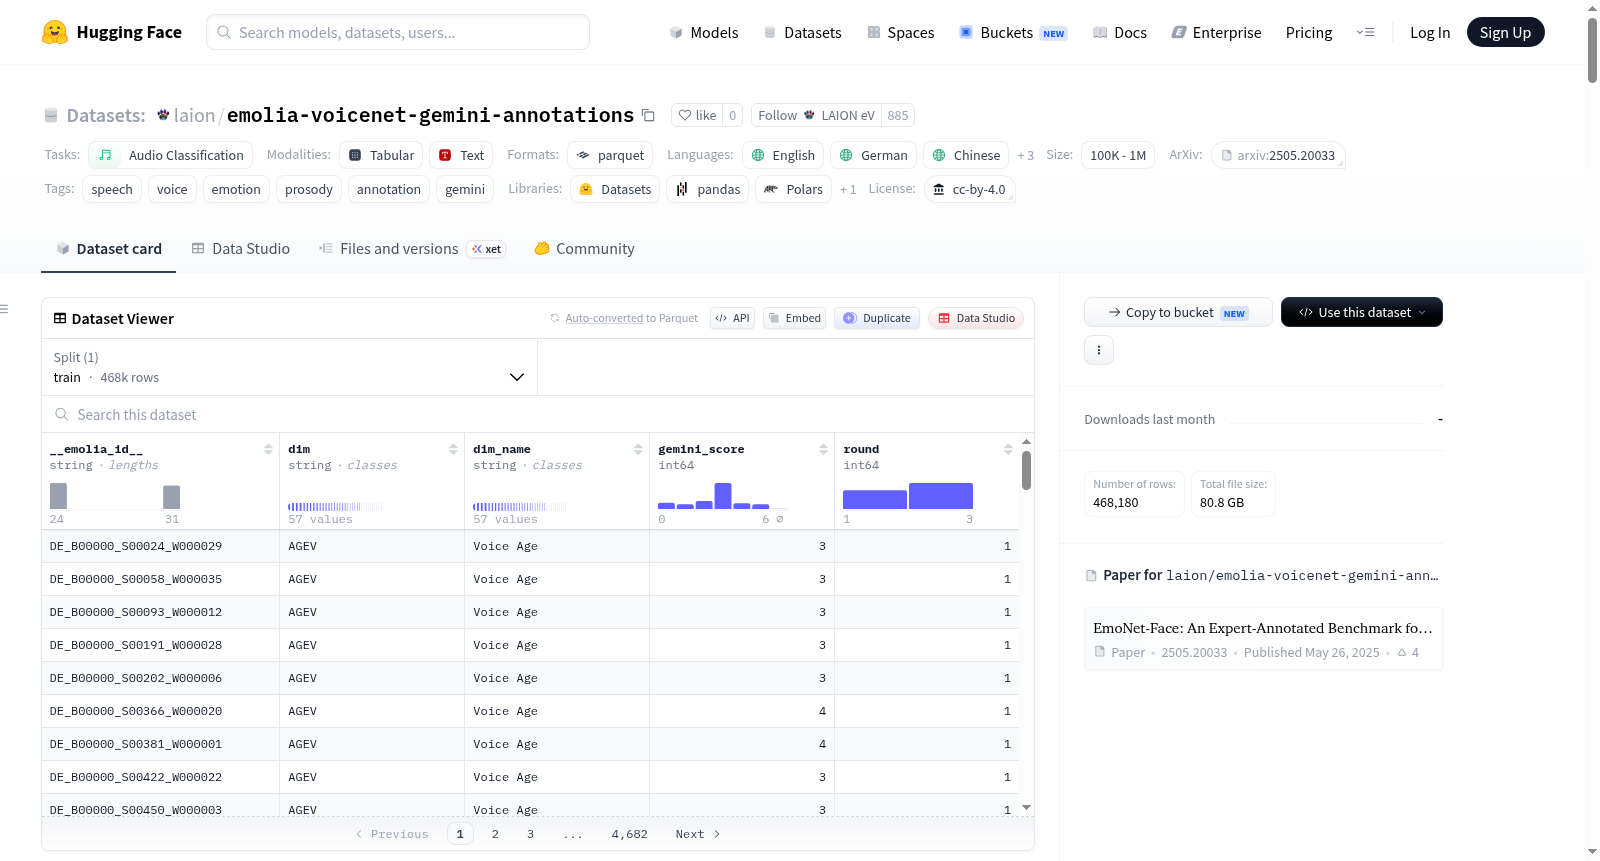Select the Tabular modality tag
This screenshot has height=861, width=1600.
coord(381,155)
